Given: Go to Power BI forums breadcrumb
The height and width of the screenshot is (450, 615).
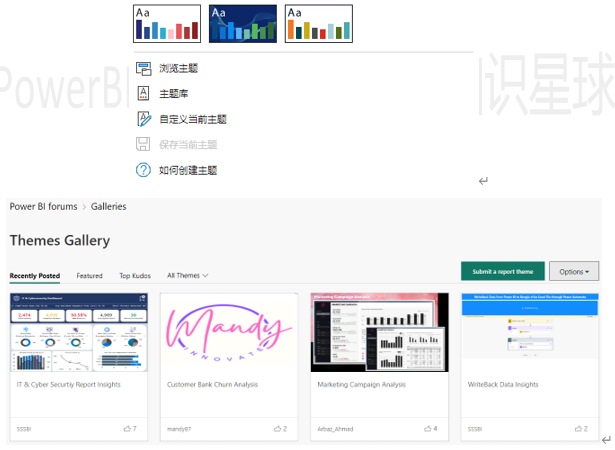Looking at the screenshot, I should pos(44,206).
